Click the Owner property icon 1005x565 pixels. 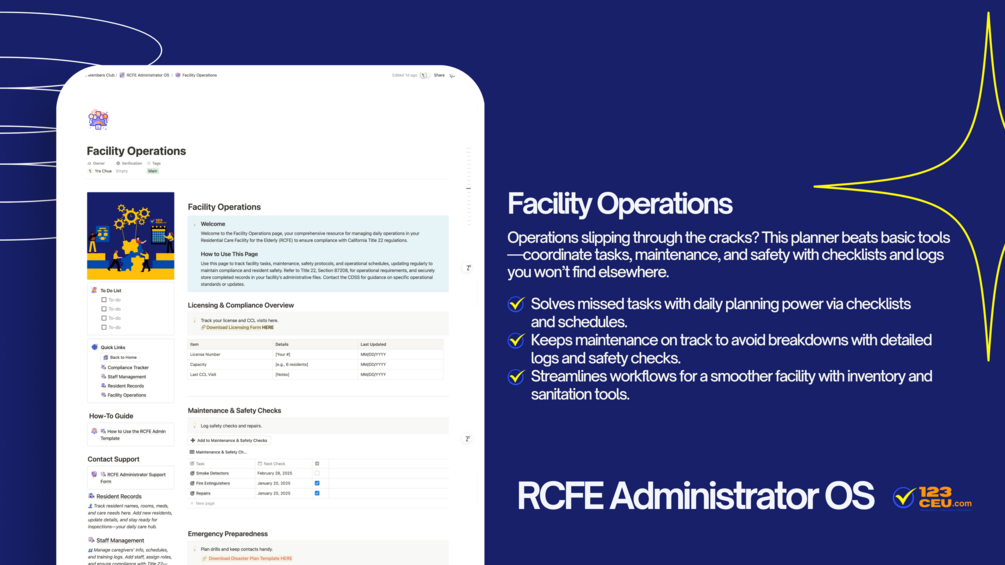[x=89, y=163]
